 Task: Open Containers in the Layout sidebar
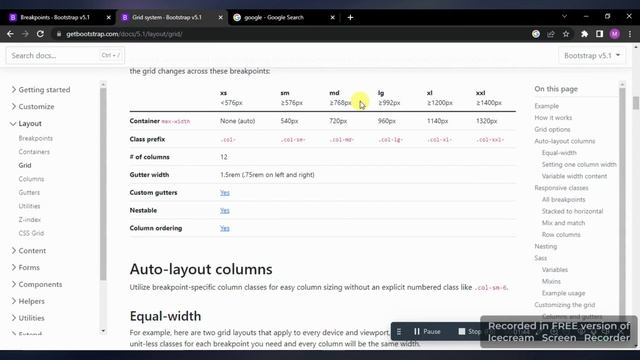click(34, 152)
